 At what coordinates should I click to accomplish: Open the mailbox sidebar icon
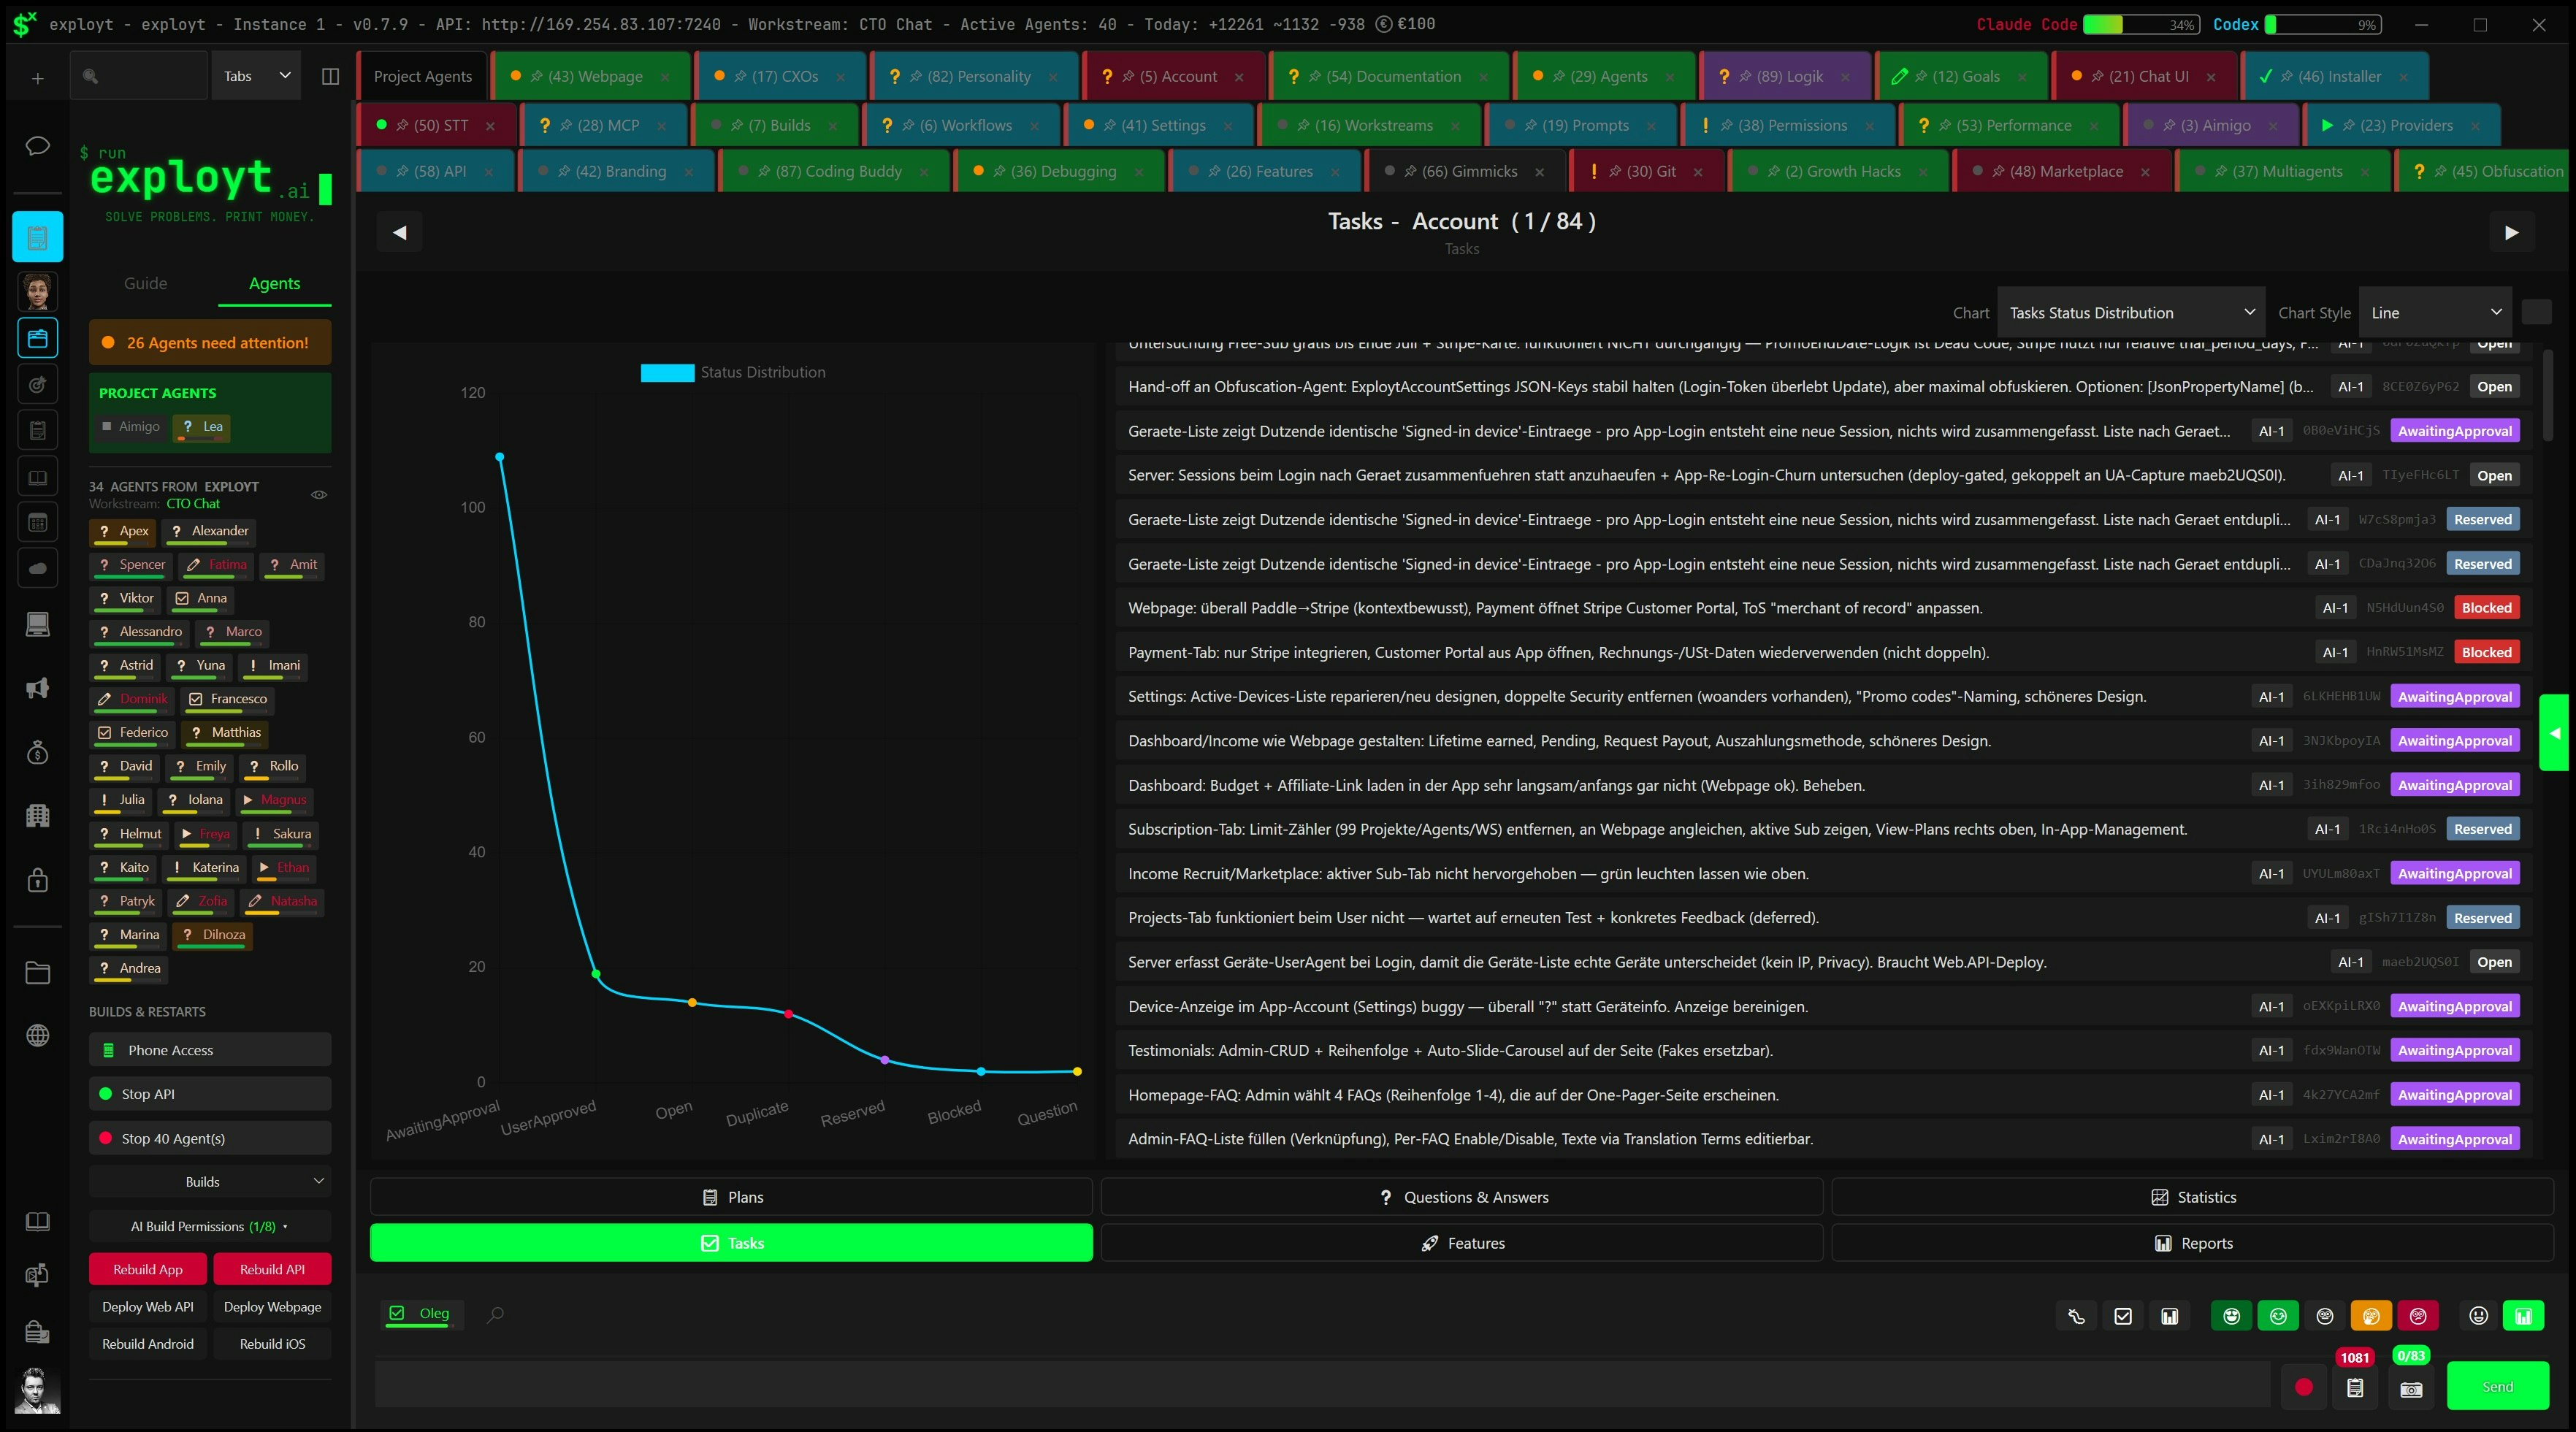(x=37, y=1275)
